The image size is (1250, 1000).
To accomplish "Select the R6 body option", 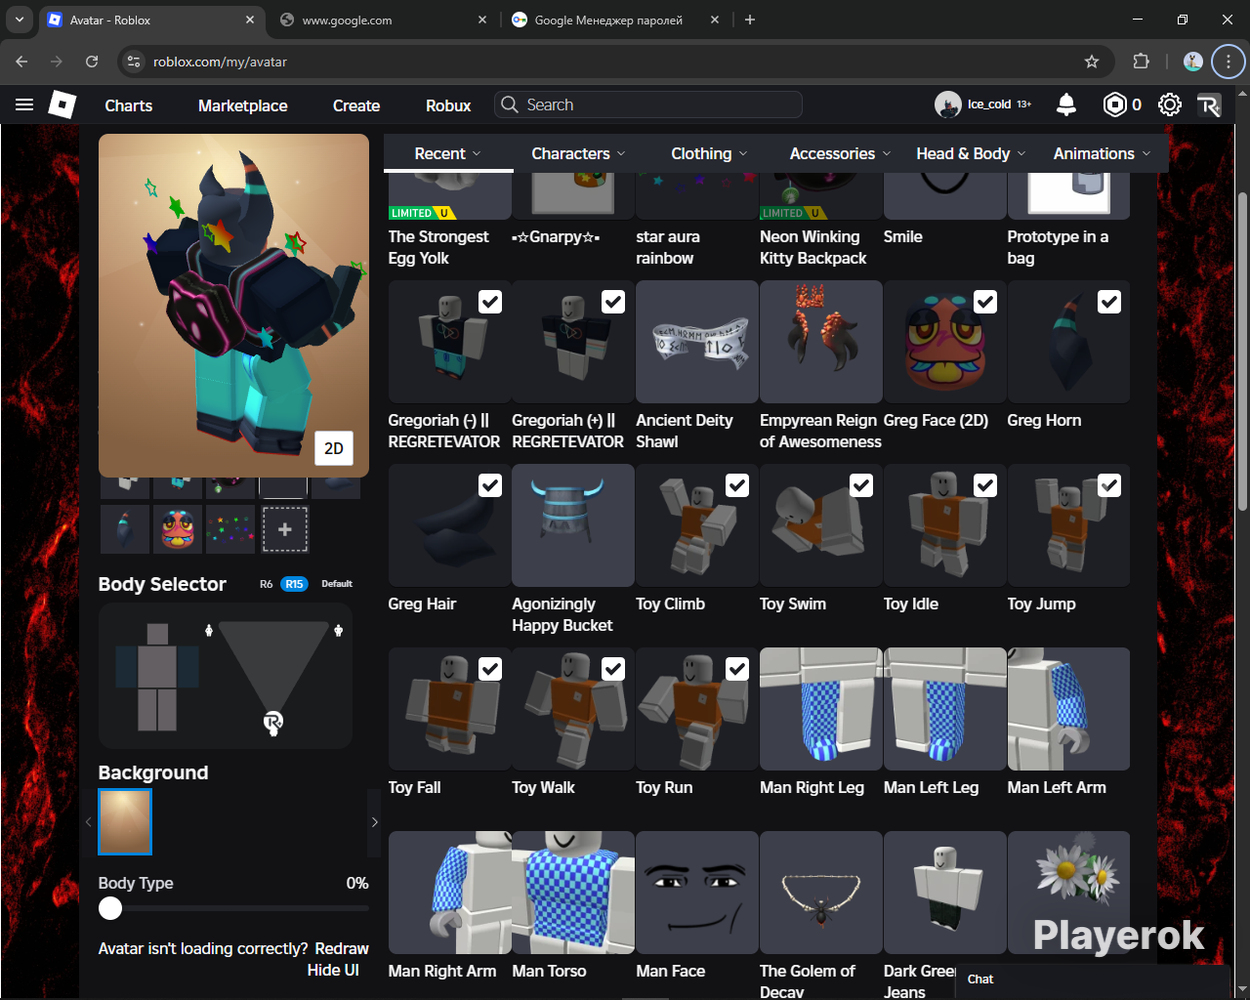I will click(x=266, y=584).
